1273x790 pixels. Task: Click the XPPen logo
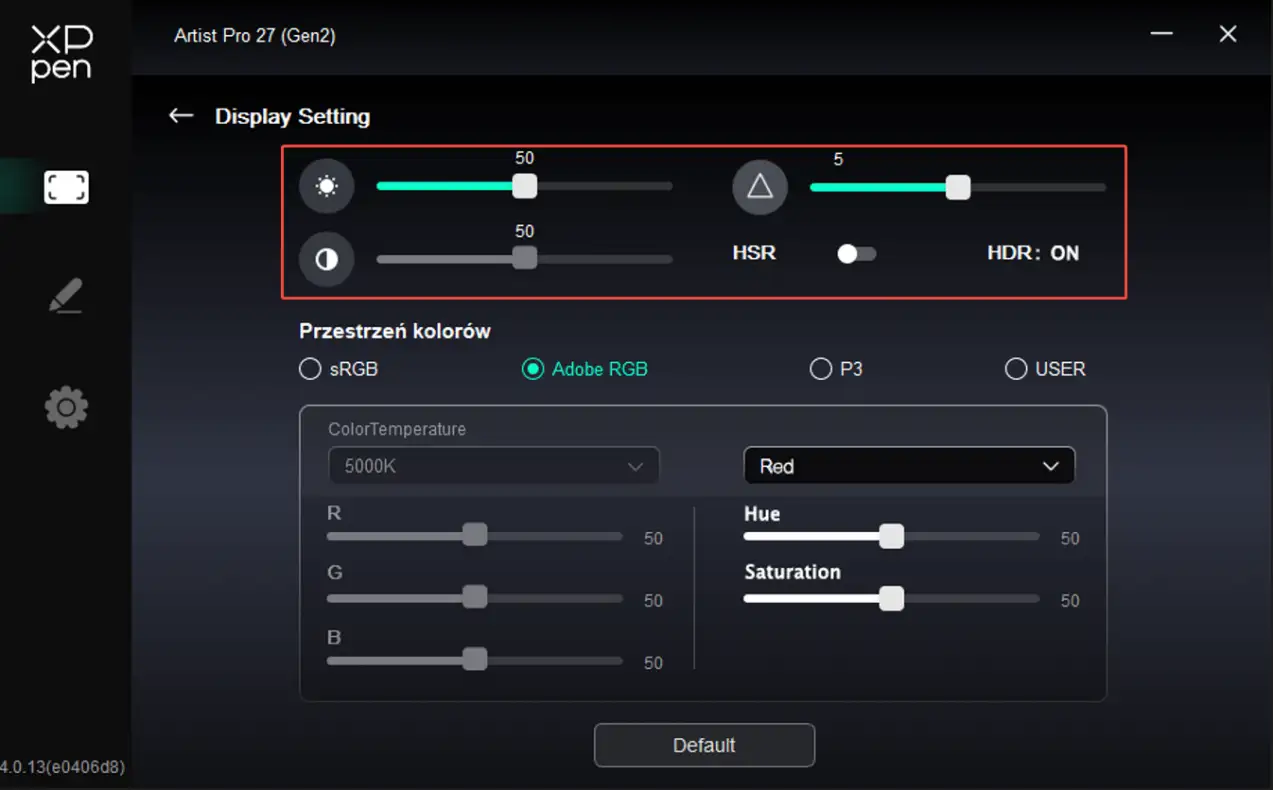point(61,53)
